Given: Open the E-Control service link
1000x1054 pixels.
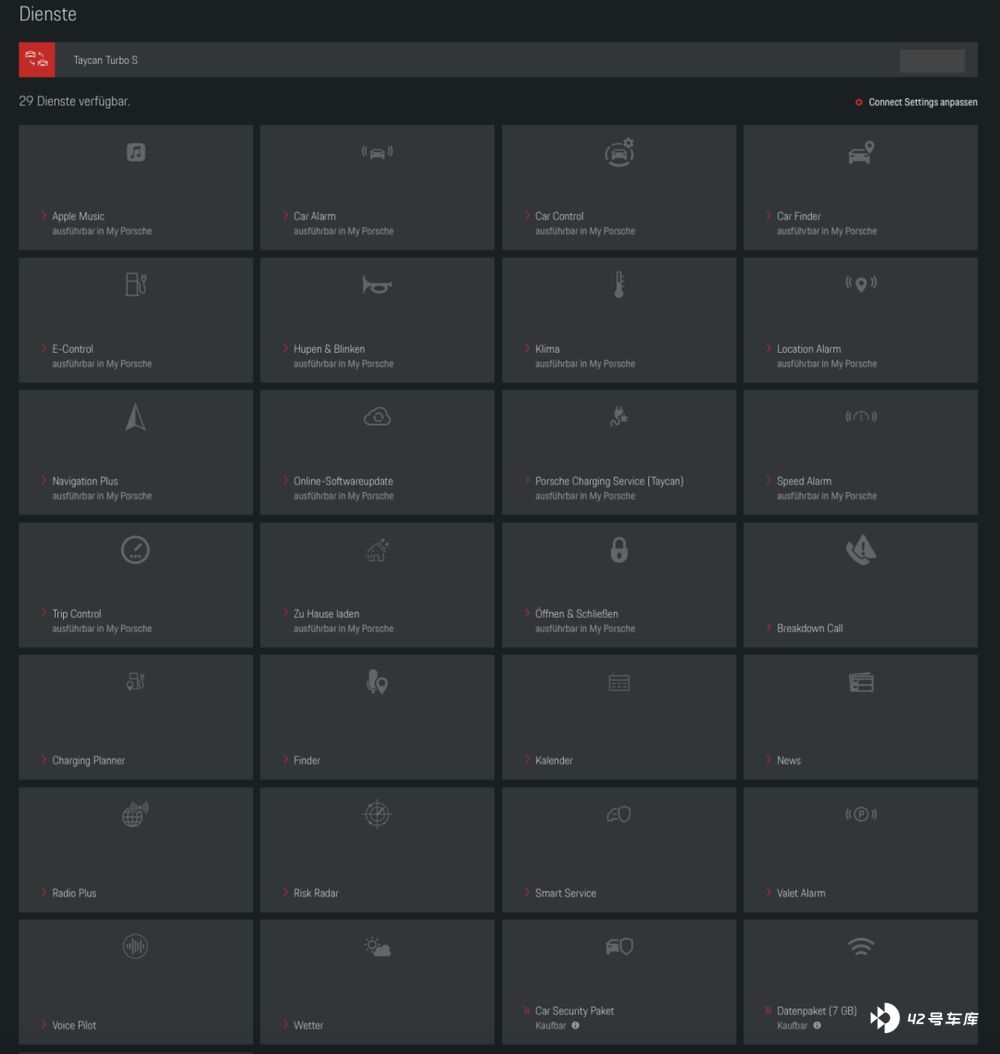Looking at the screenshot, I should [x=73, y=349].
